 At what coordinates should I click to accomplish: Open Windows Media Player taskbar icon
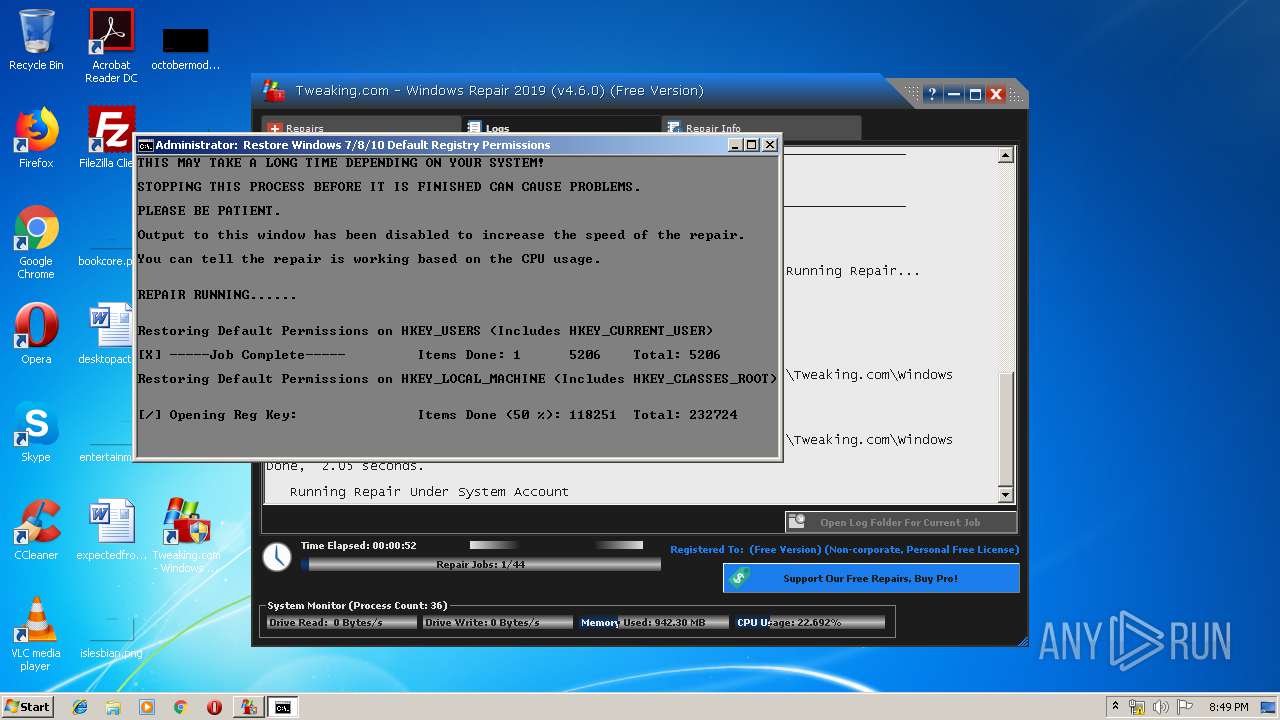pyautogui.click(x=147, y=707)
